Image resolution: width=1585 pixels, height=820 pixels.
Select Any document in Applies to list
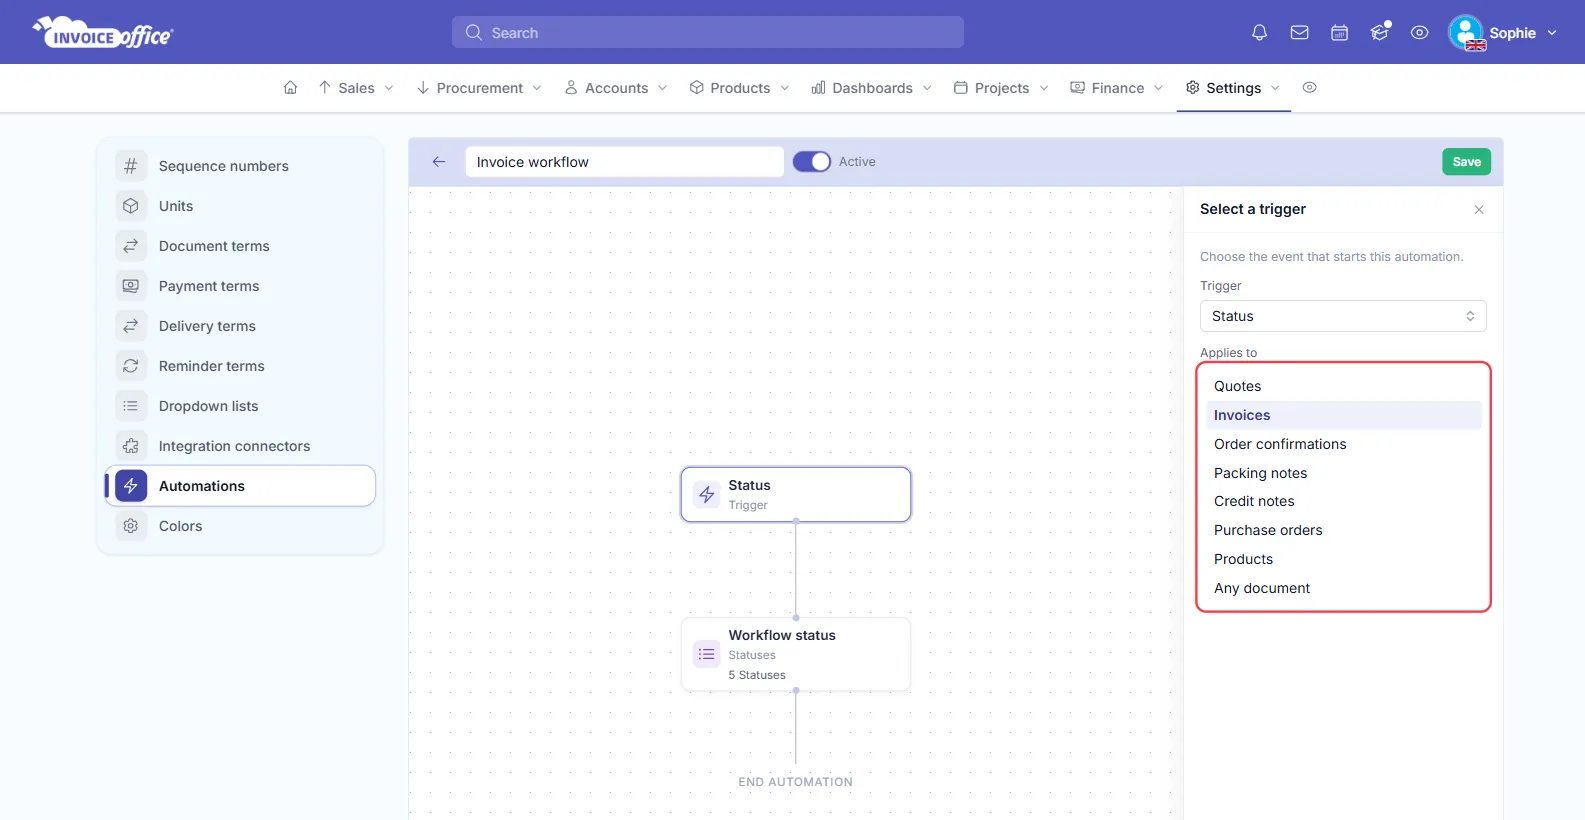[1344, 588]
